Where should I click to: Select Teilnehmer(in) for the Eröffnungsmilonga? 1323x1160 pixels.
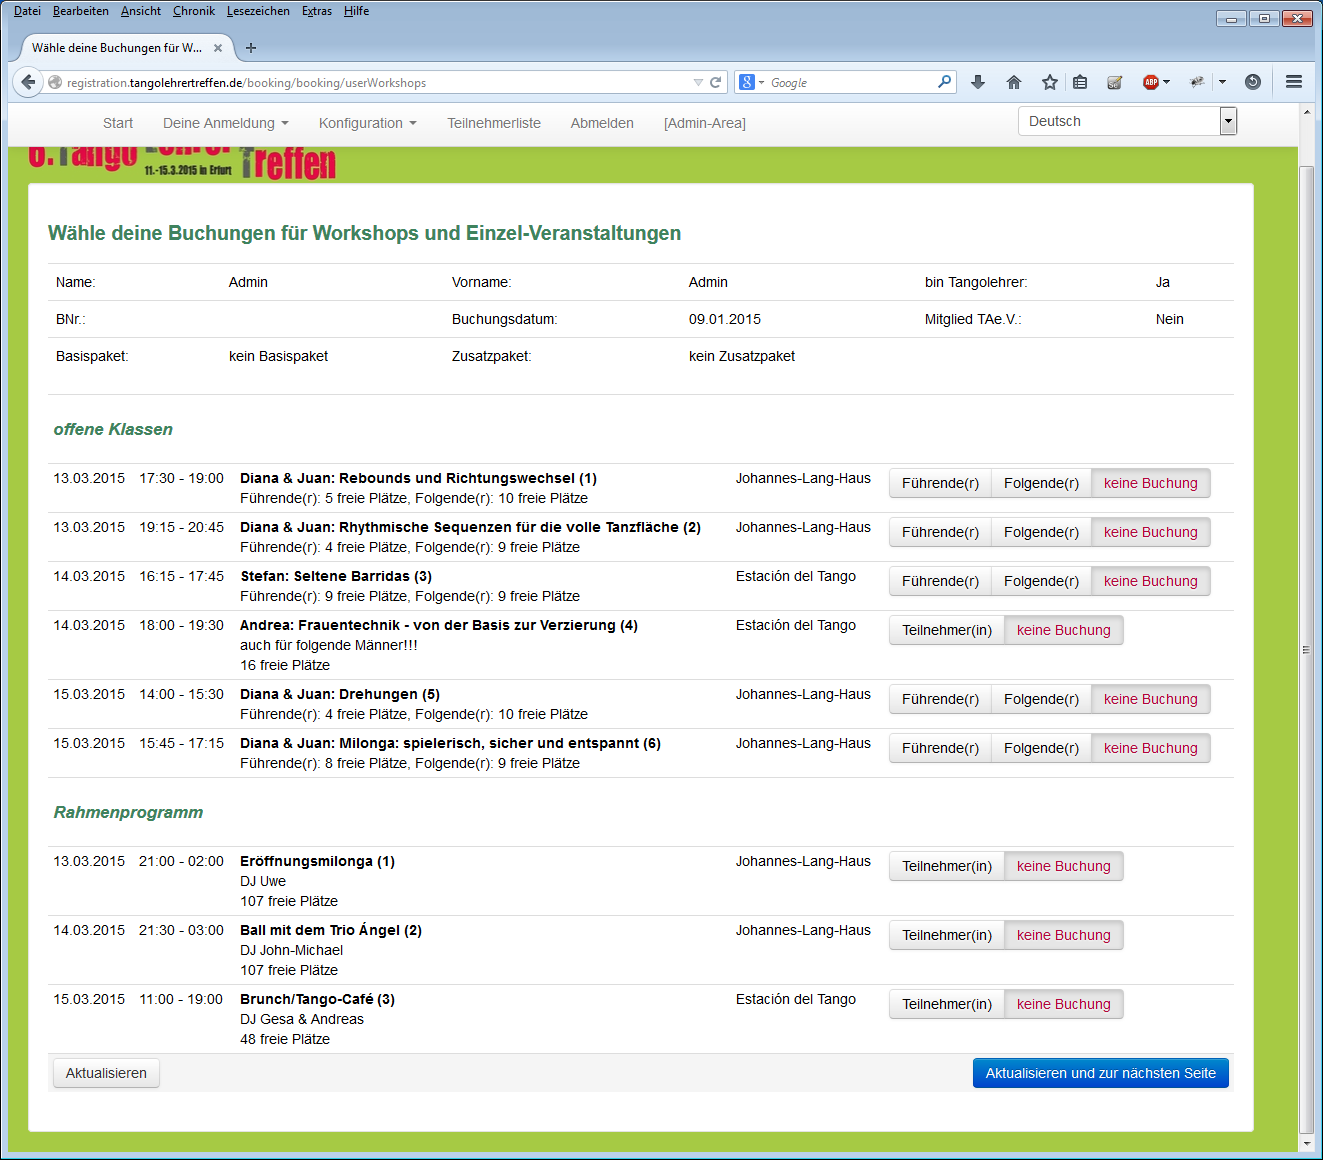946,866
